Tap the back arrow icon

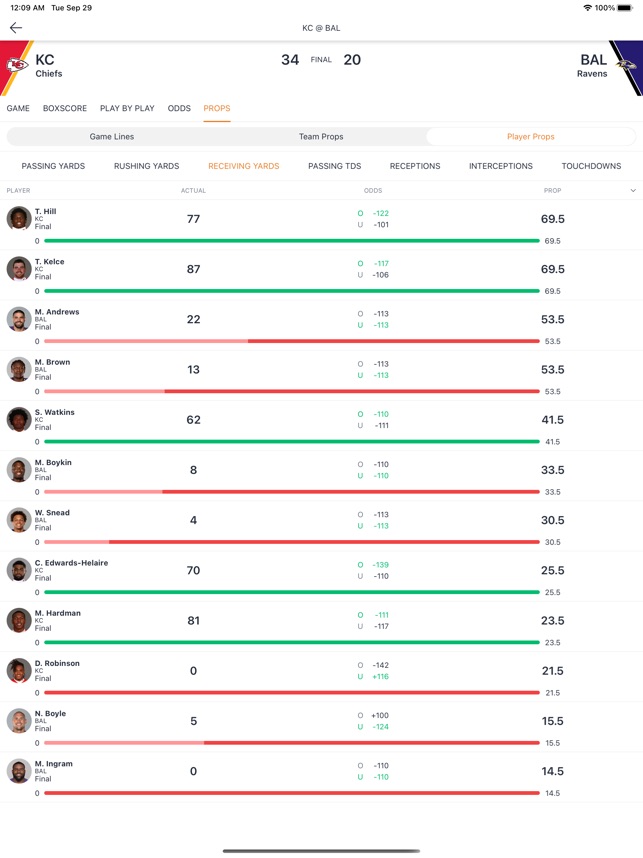16,28
